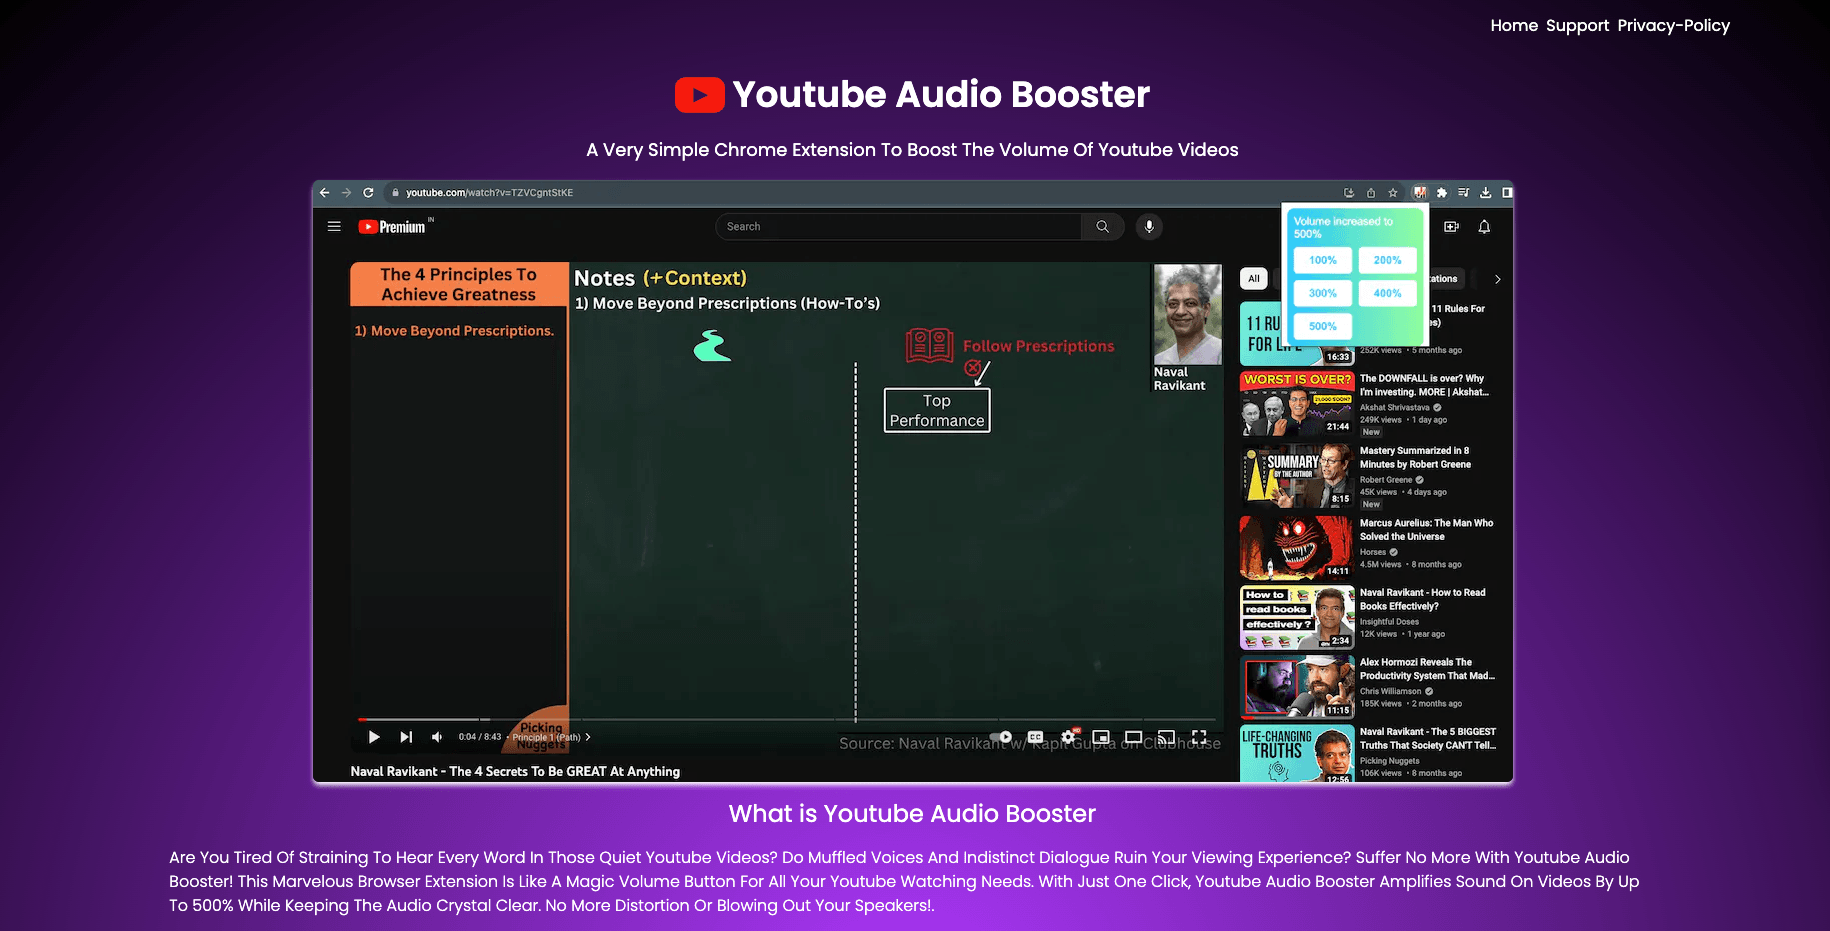Start voice search with the microphone

tap(1149, 227)
